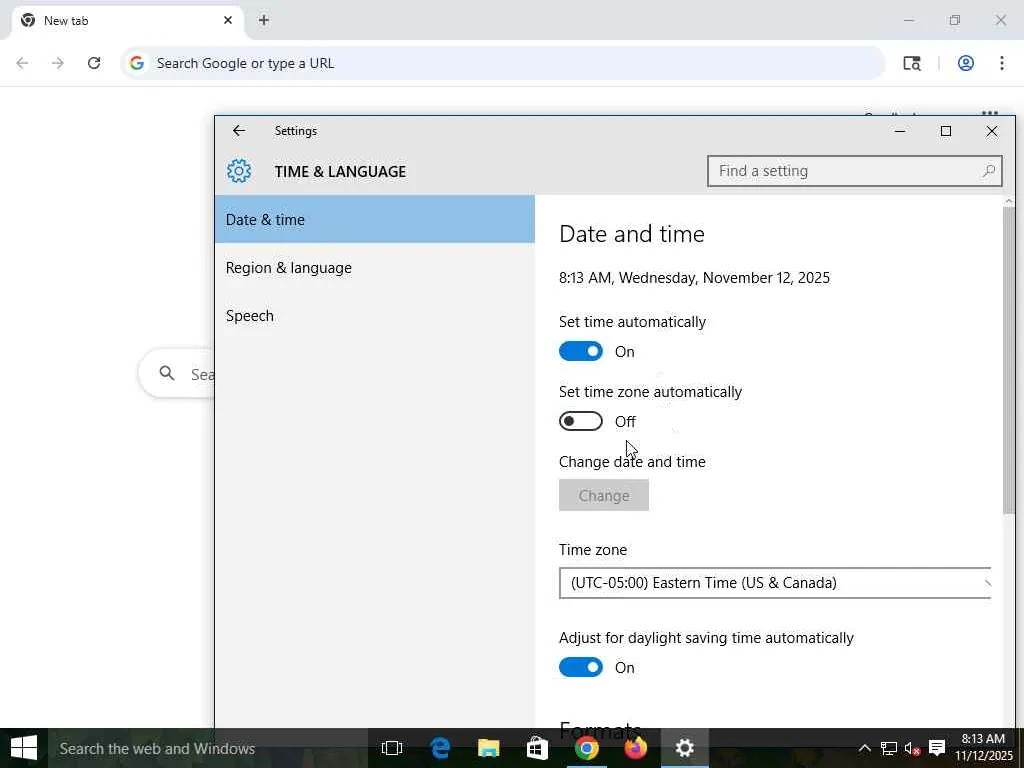This screenshot has width=1024, height=768.
Task: Open the Speech settings section
Action: 375,315
